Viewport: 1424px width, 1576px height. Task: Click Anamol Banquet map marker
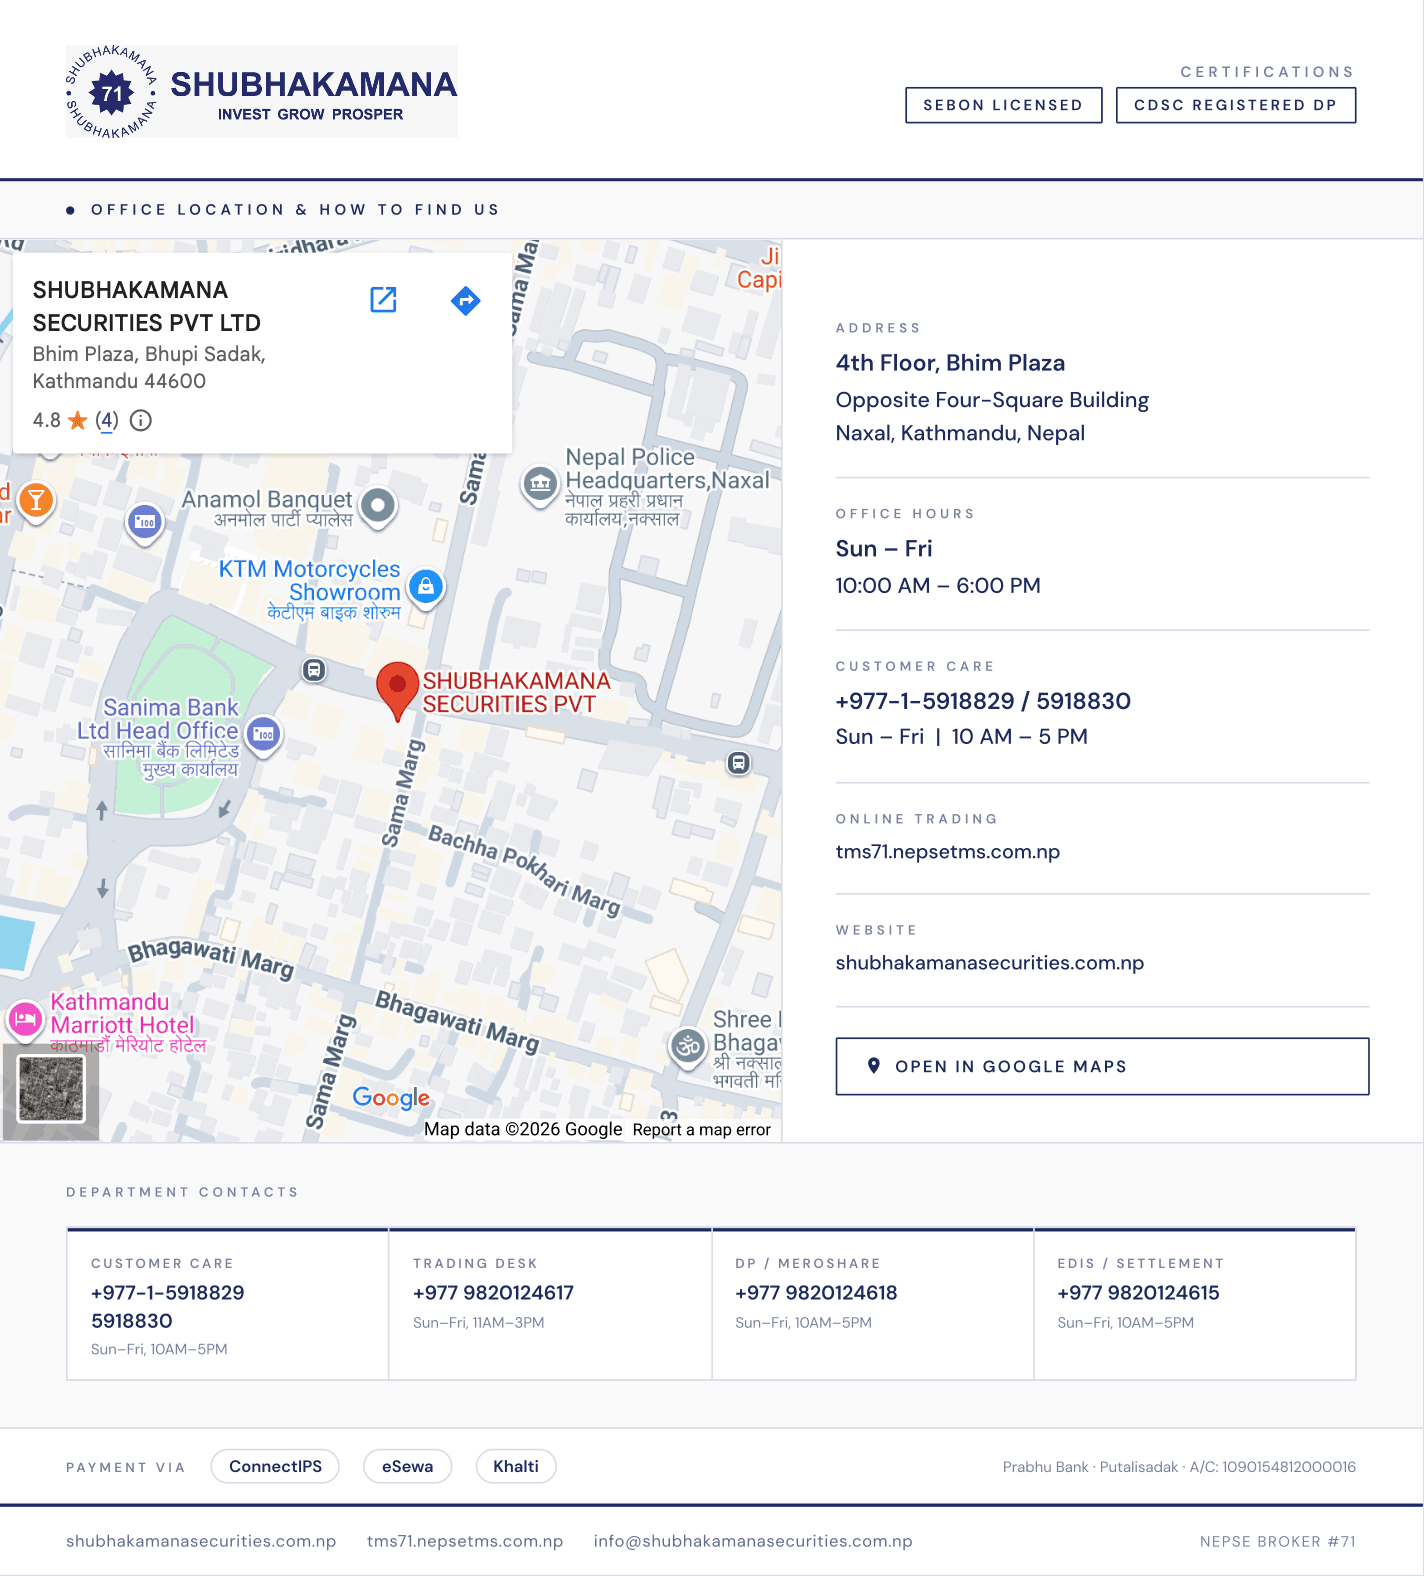[x=378, y=506]
